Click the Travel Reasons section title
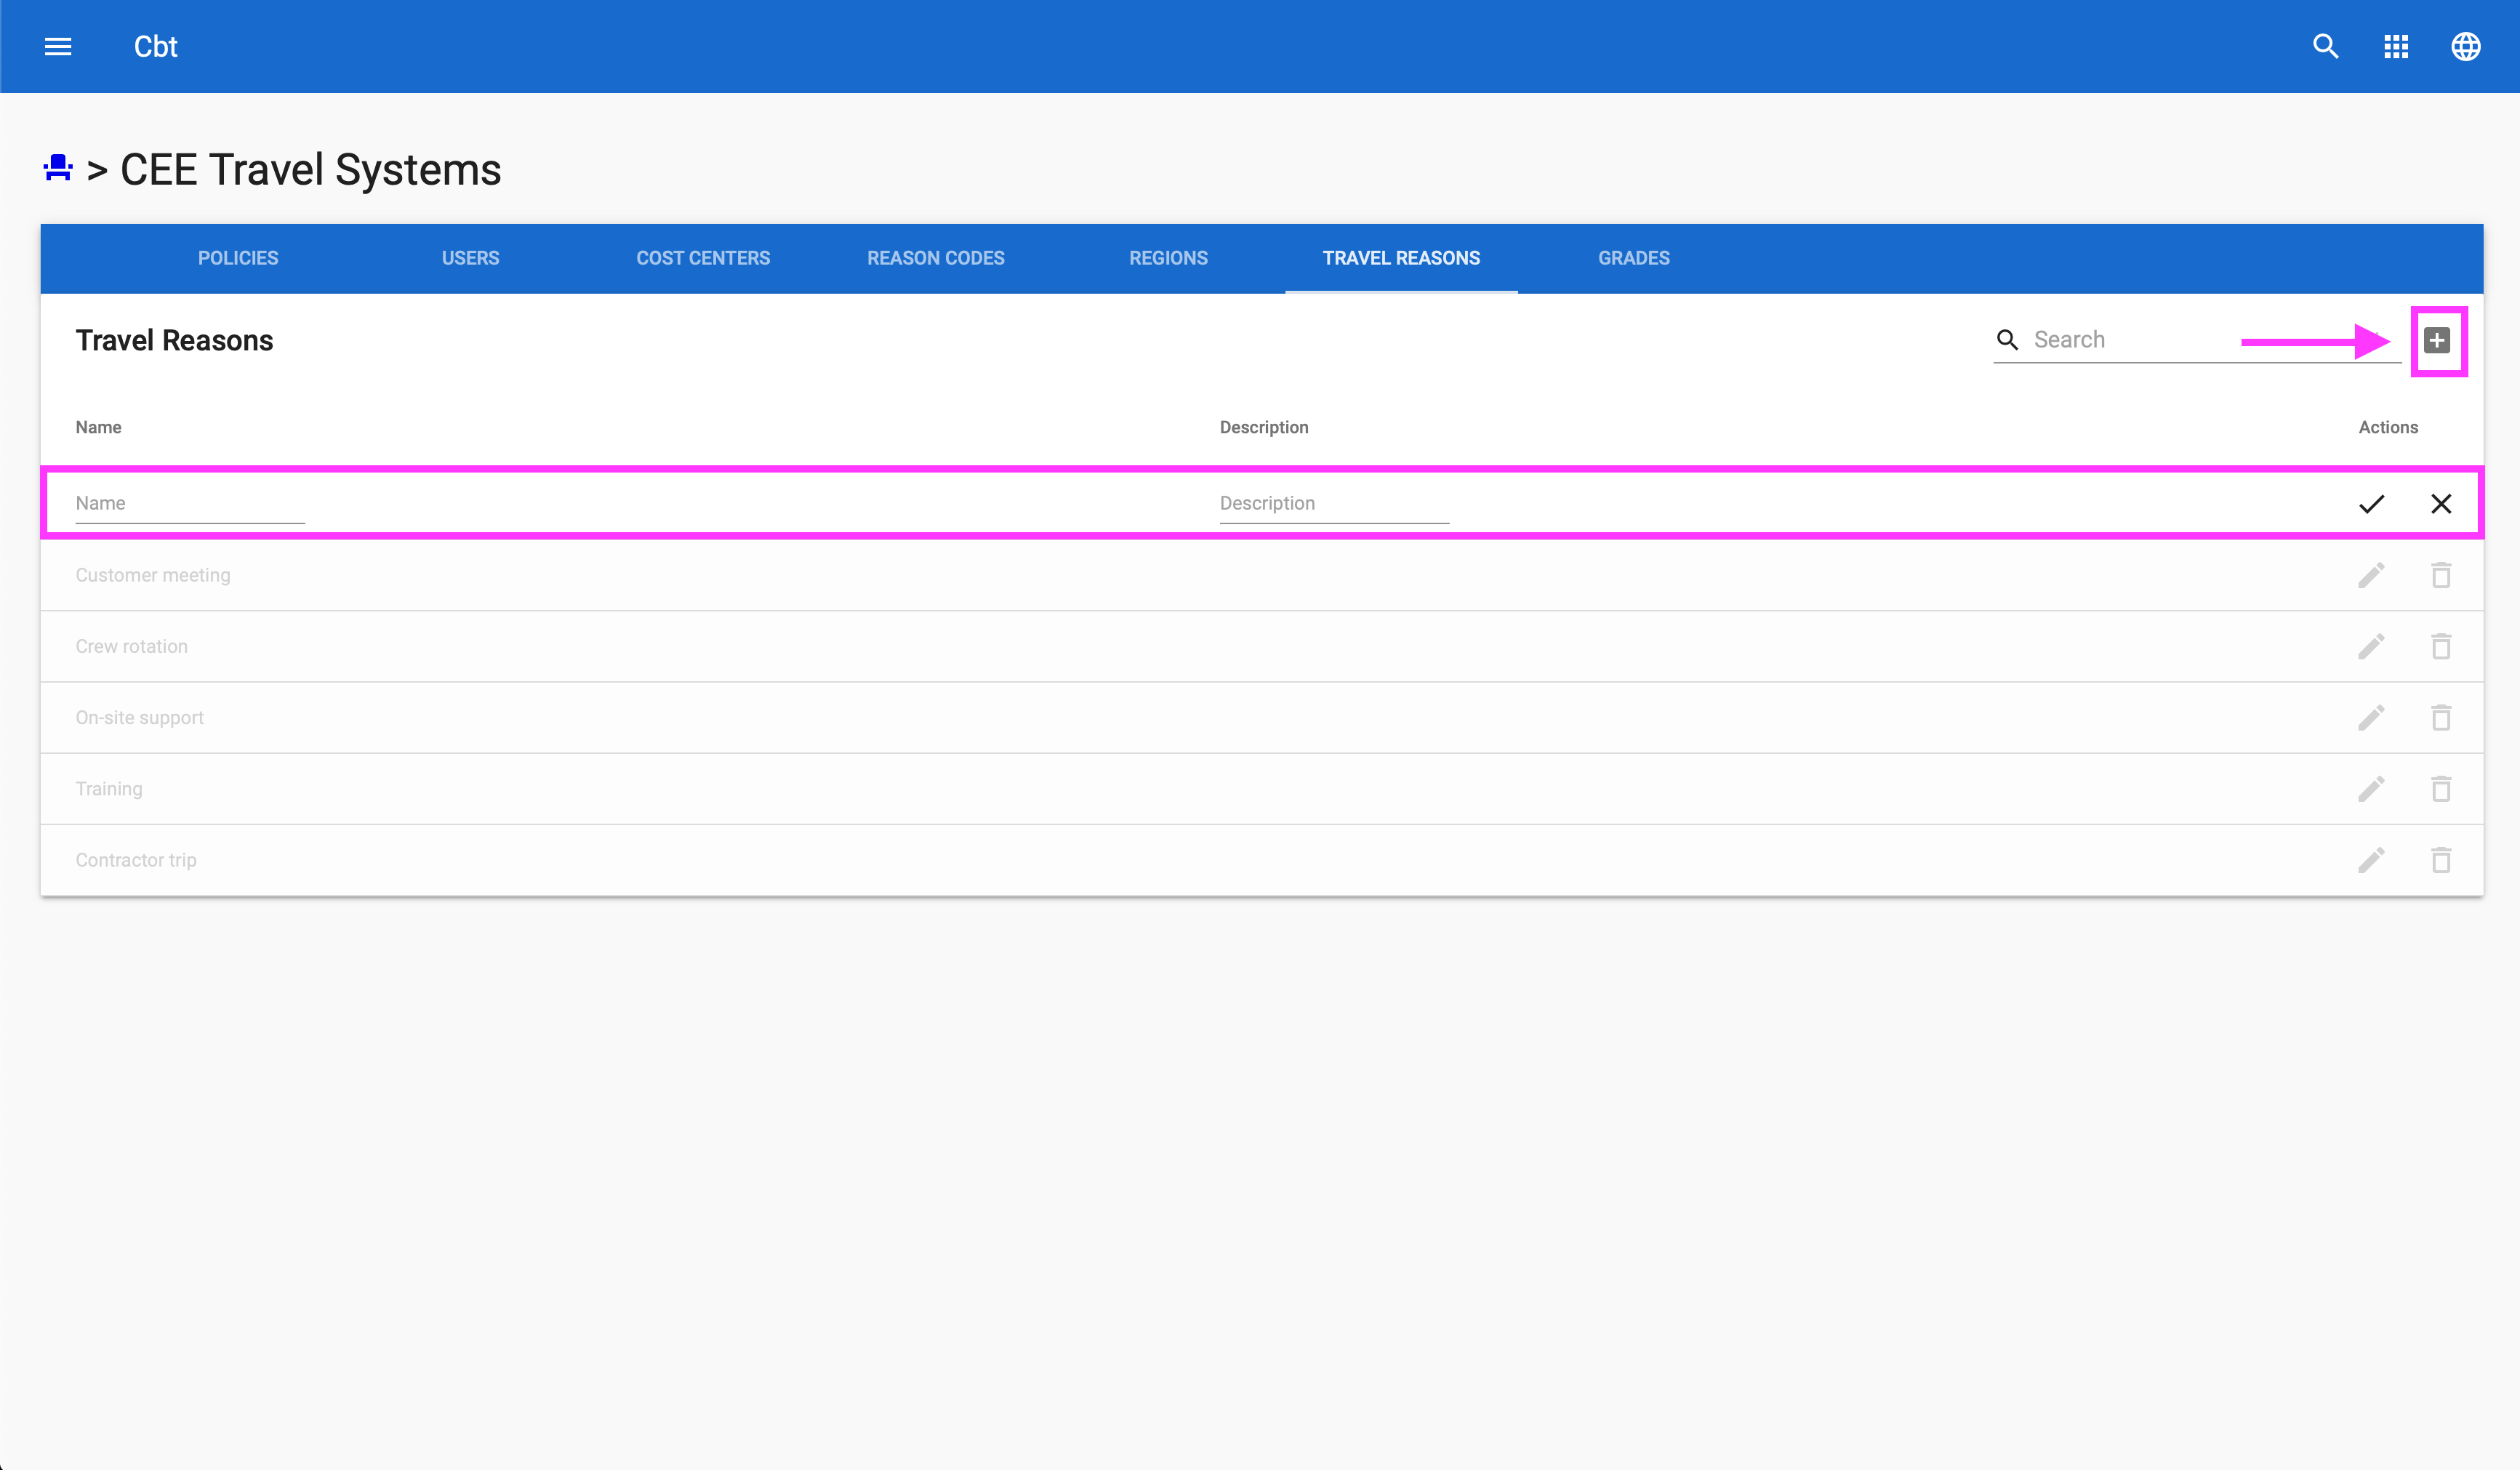The image size is (2520, 1470). pyautogui.click(x=174, y=340)
